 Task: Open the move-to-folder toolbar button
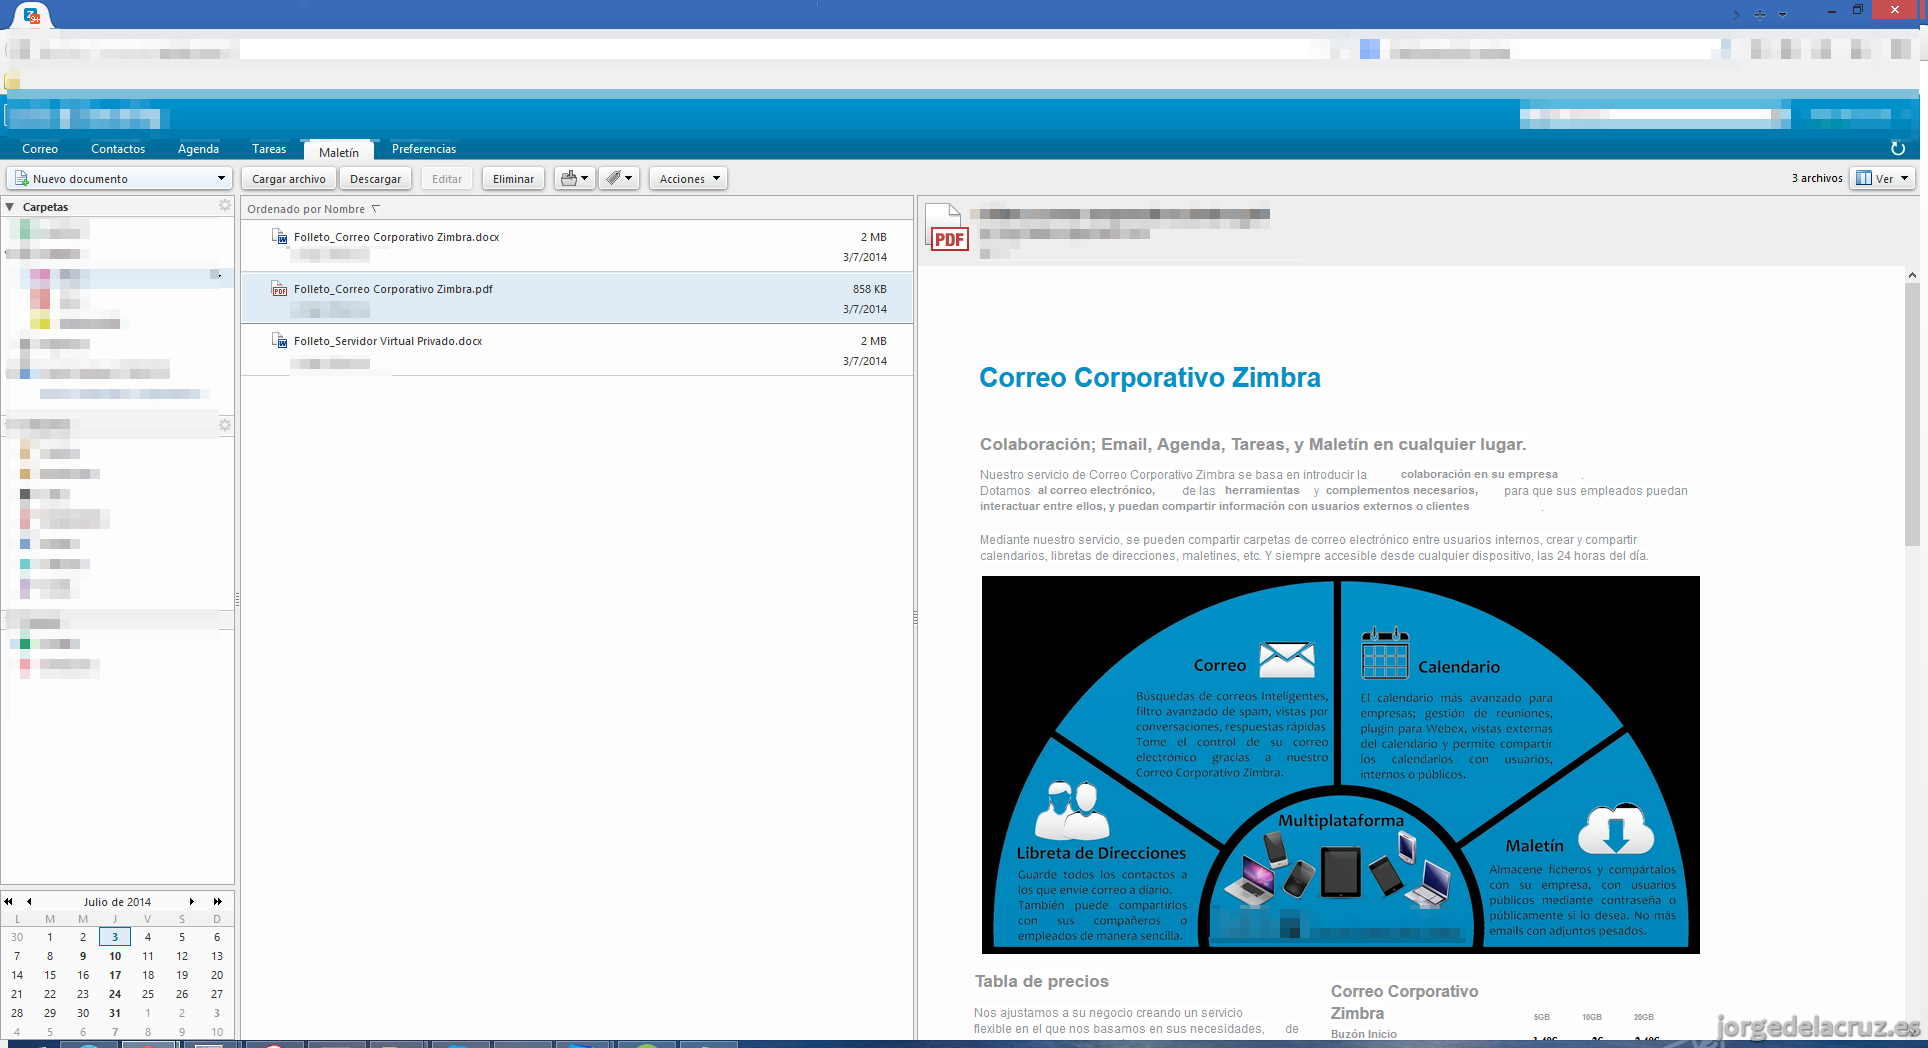(x=575, y=179)
